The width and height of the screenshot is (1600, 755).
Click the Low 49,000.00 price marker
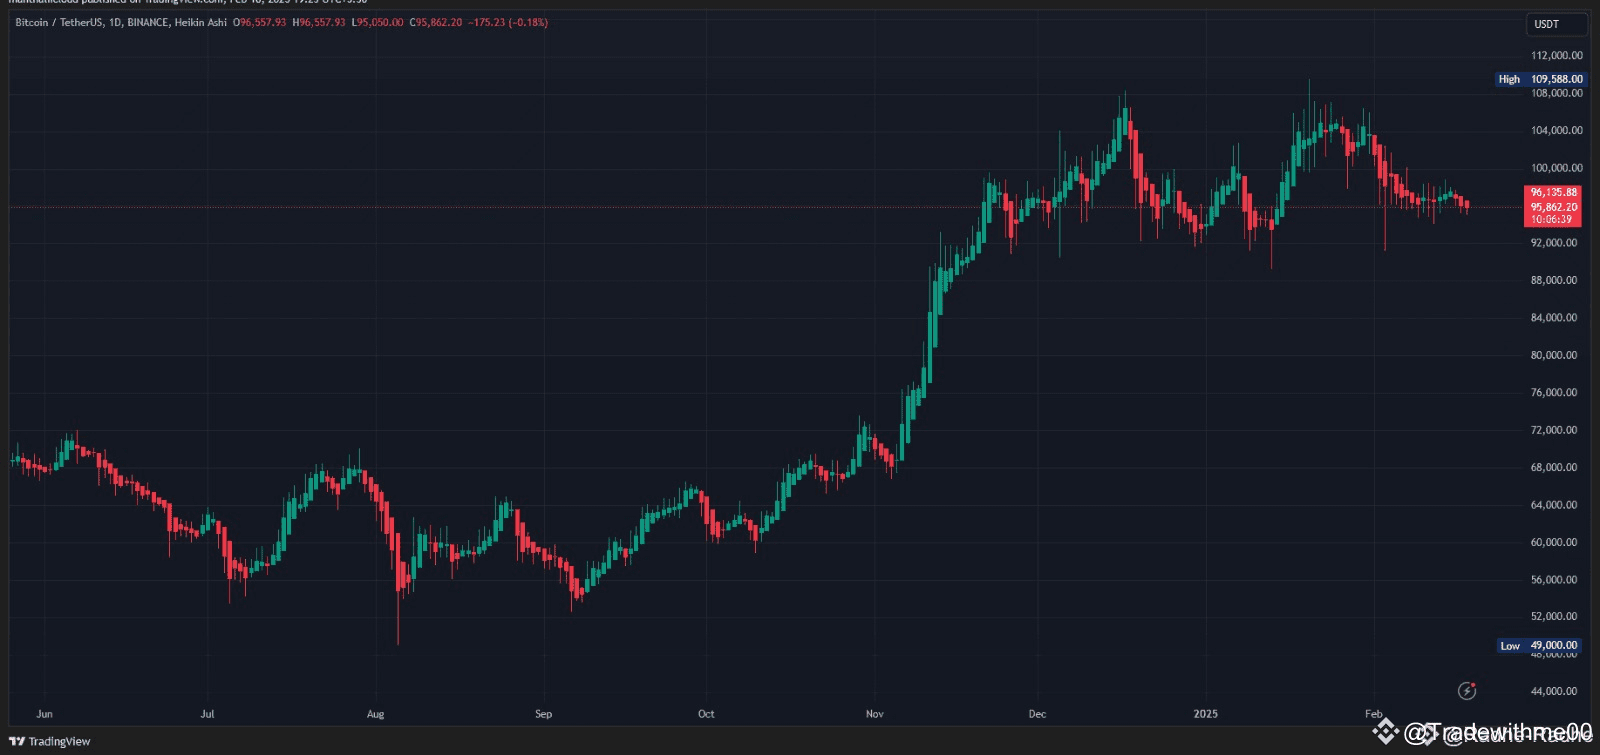pyautogui.click(x=1540, y=646)
